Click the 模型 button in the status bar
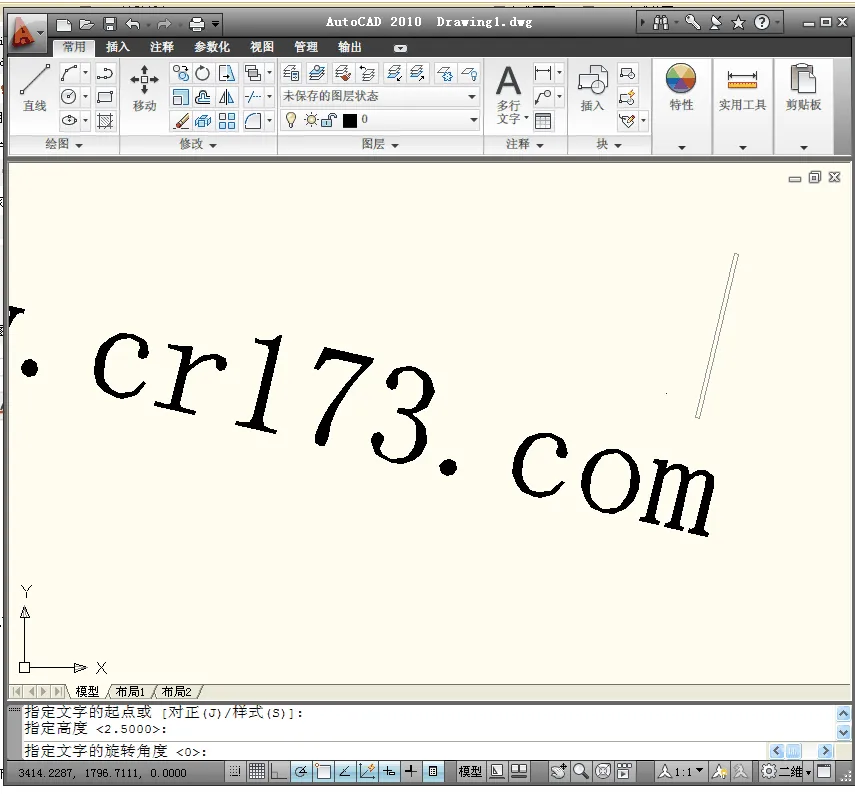The height and width of the screenshot is (794, 855). coord(470,772)
